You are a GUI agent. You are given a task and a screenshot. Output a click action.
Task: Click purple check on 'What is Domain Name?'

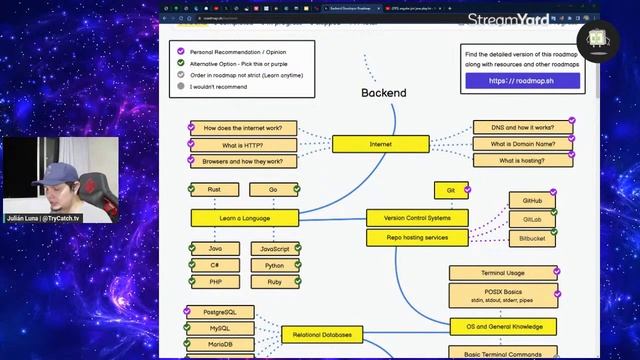coord(571,138)
